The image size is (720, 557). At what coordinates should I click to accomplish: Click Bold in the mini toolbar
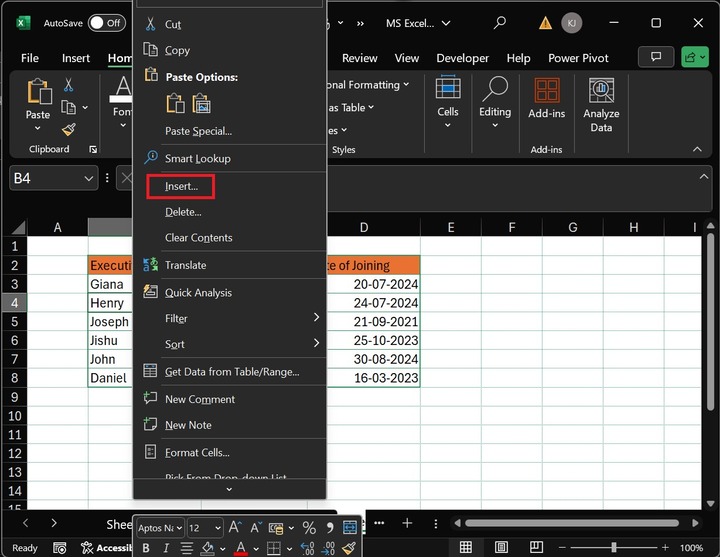tap(146, 548)
